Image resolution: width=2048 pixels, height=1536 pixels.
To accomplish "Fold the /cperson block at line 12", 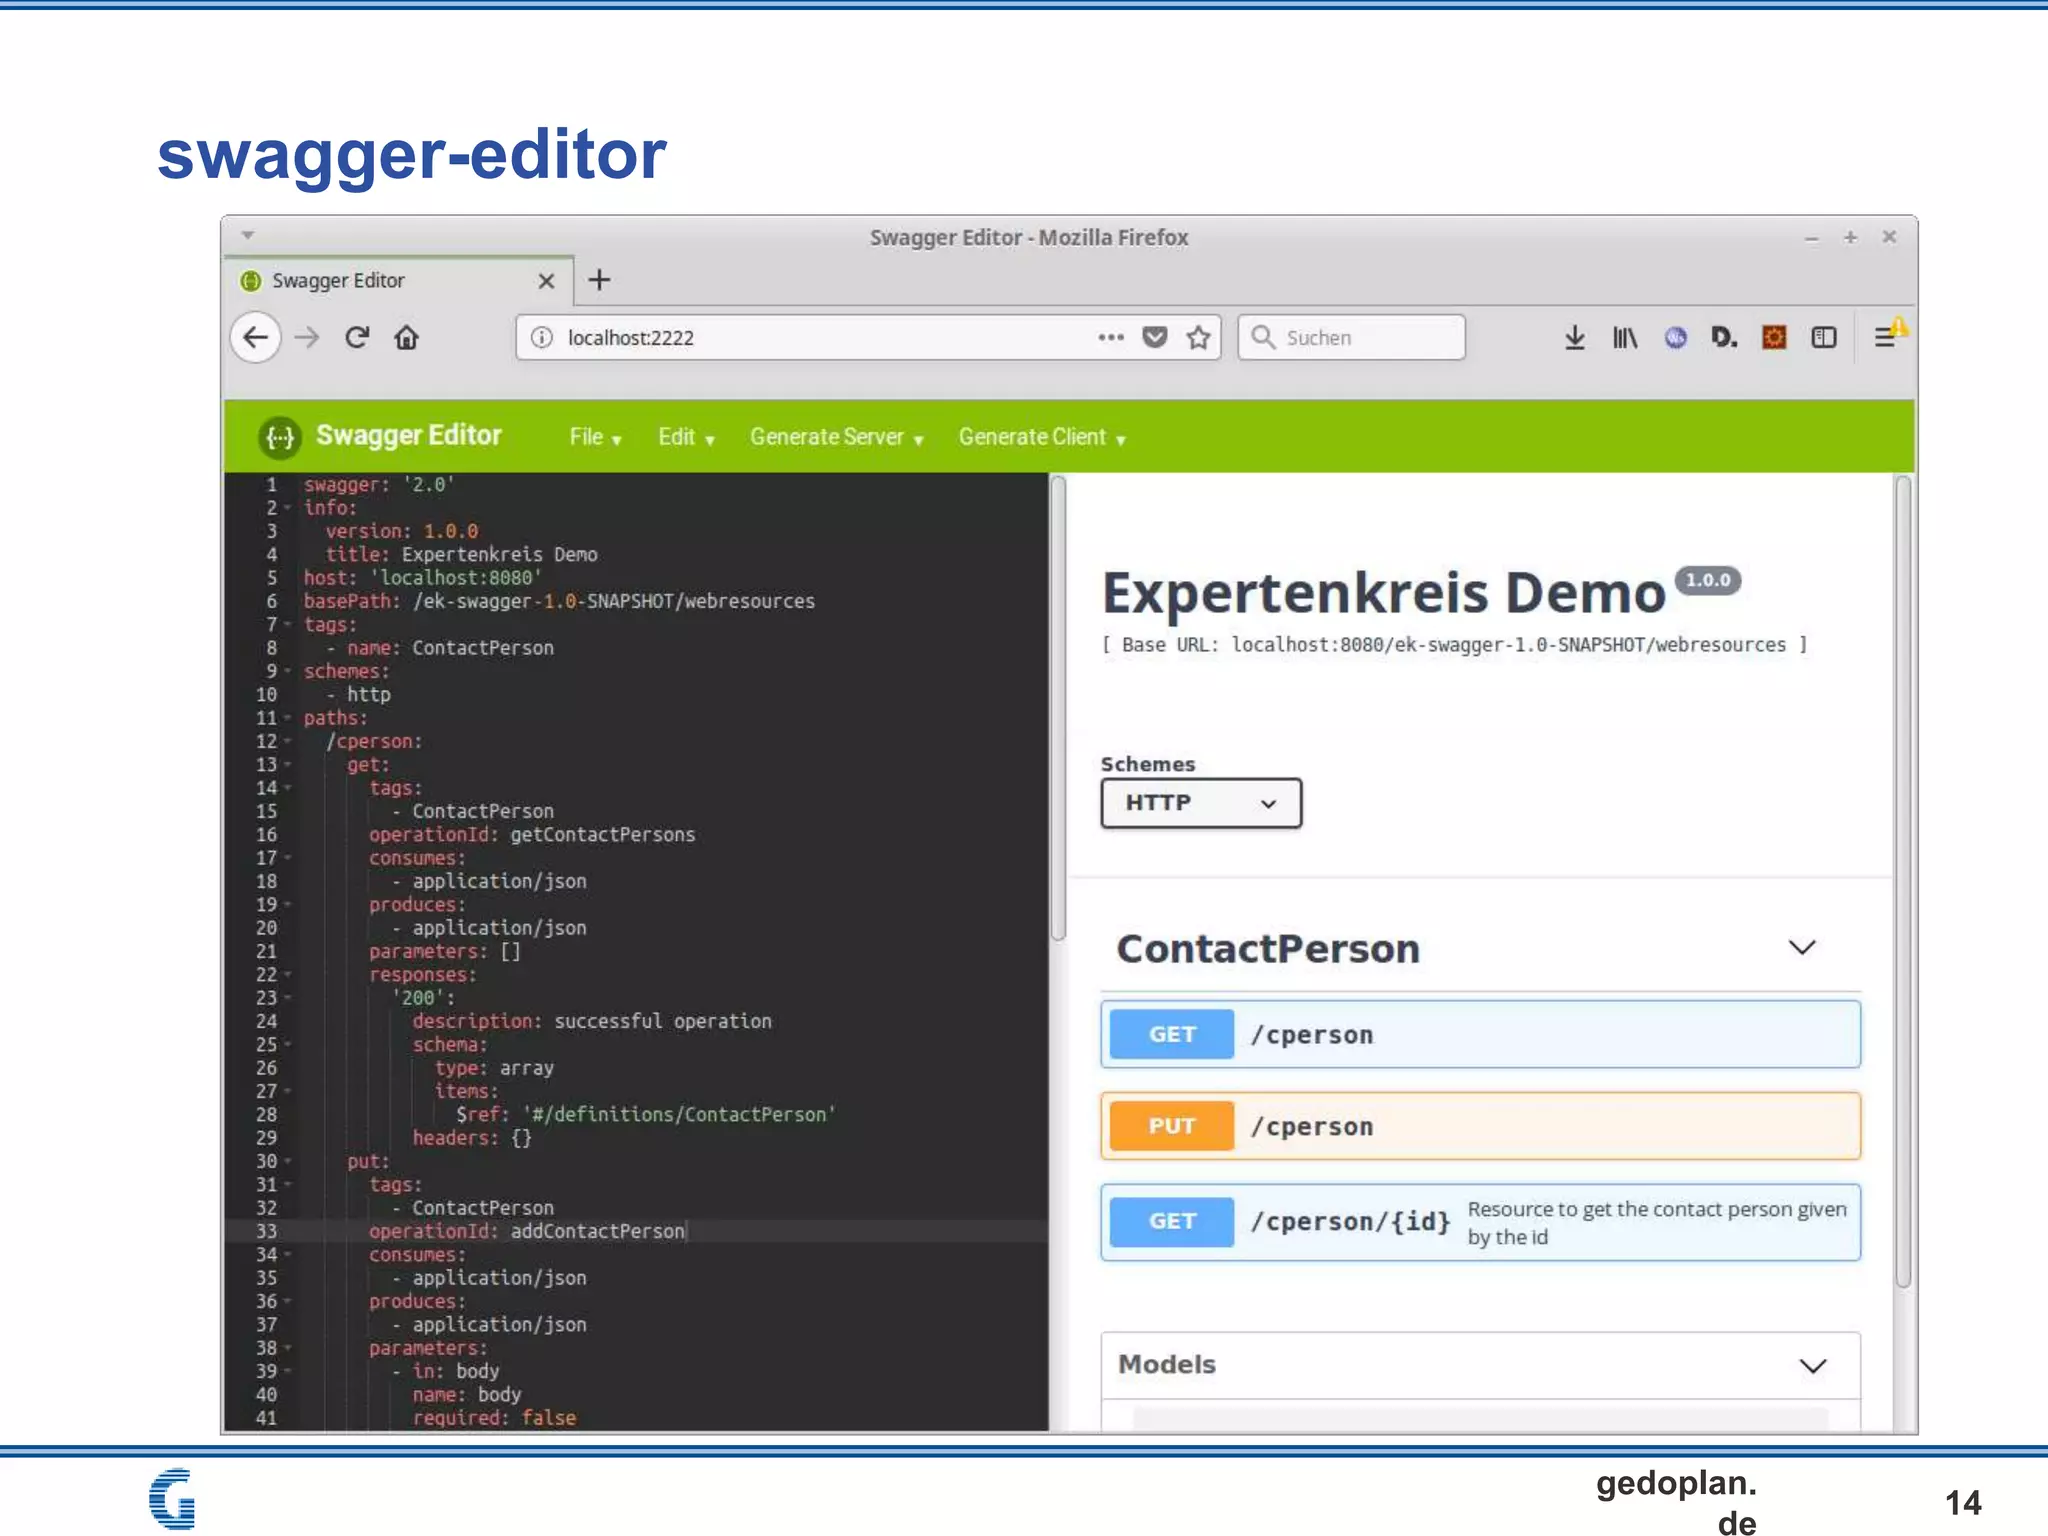I will pos(288,741).
